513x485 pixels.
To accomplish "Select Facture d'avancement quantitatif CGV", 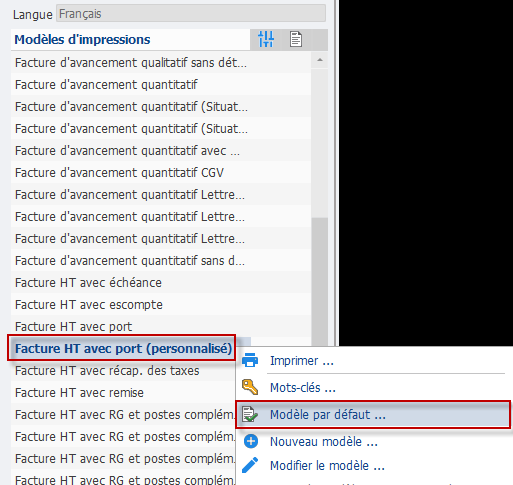I will pyautogui.click(x=161, y=173).
